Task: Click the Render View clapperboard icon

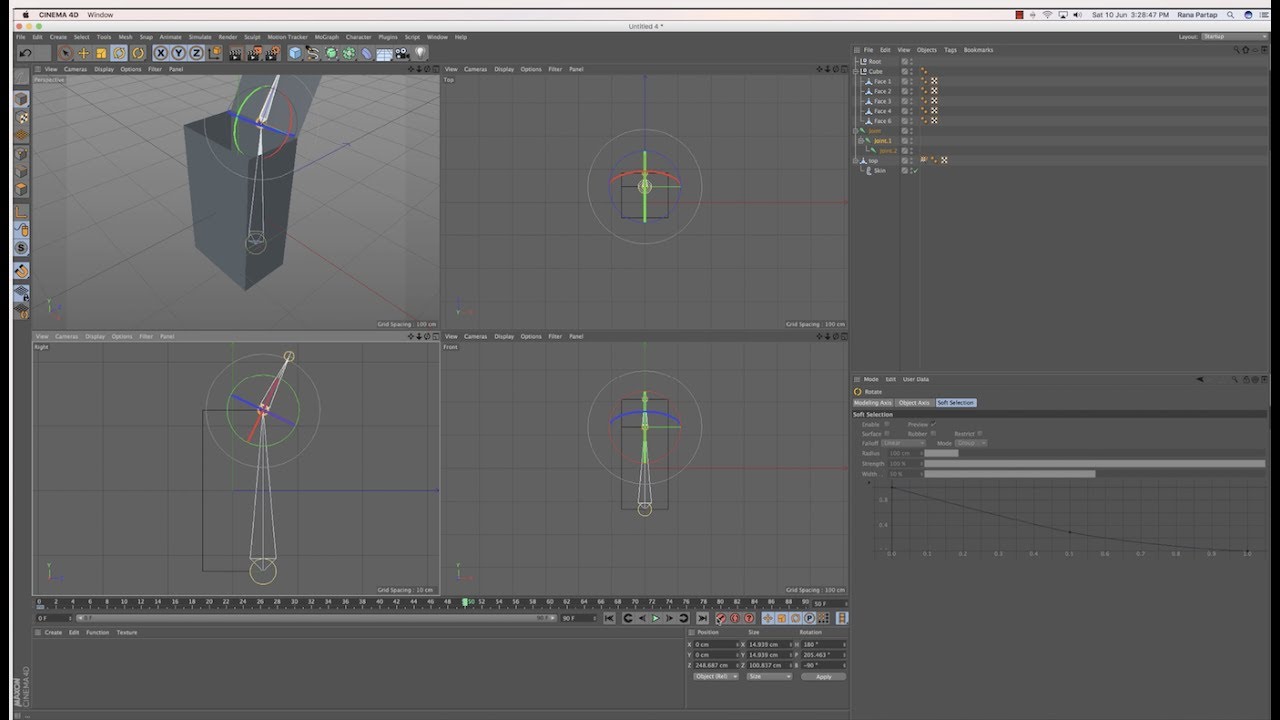Action: 236,53
